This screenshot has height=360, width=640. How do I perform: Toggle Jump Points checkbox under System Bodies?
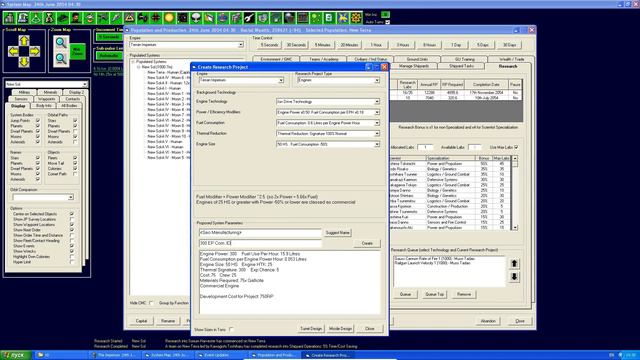[x=38, y=121]
